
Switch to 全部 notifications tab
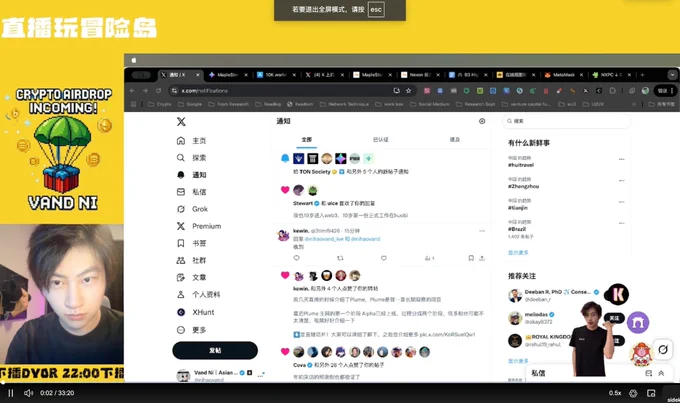[x=307, y=140]
